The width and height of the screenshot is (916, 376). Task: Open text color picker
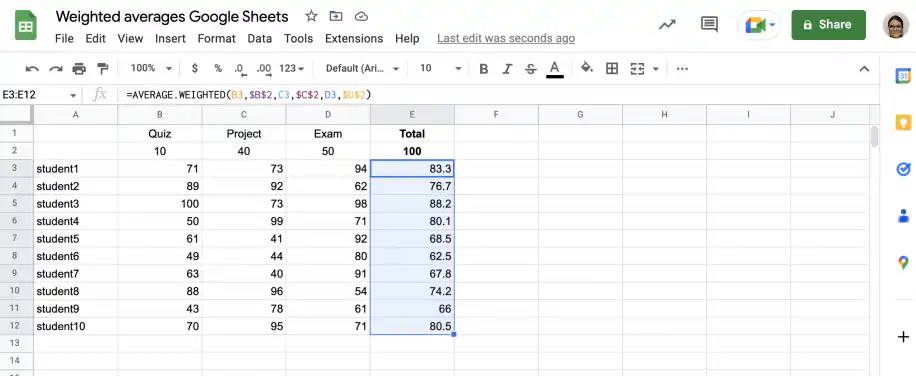point(554,69)
